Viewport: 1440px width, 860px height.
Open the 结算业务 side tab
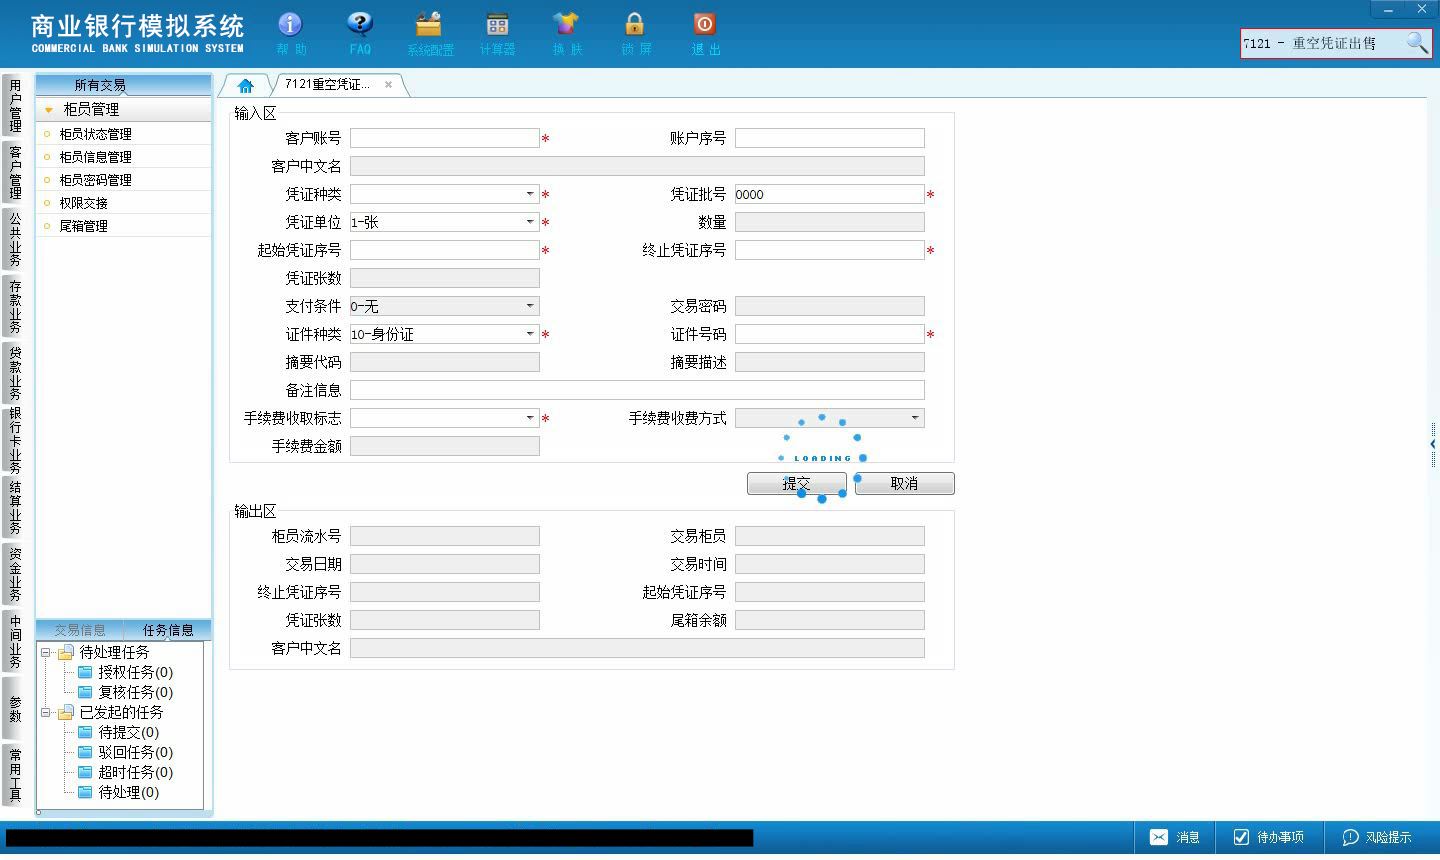coord(15,507)
